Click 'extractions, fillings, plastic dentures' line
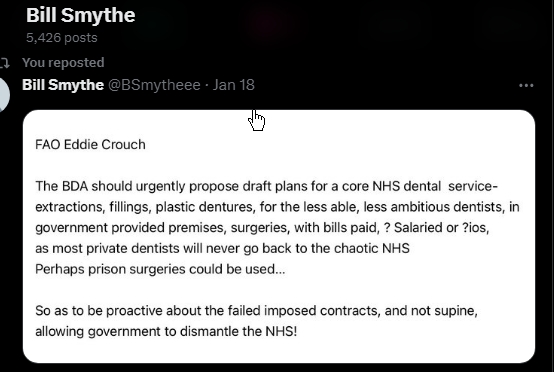The image size is (554, 372). (x=277, y=207)
